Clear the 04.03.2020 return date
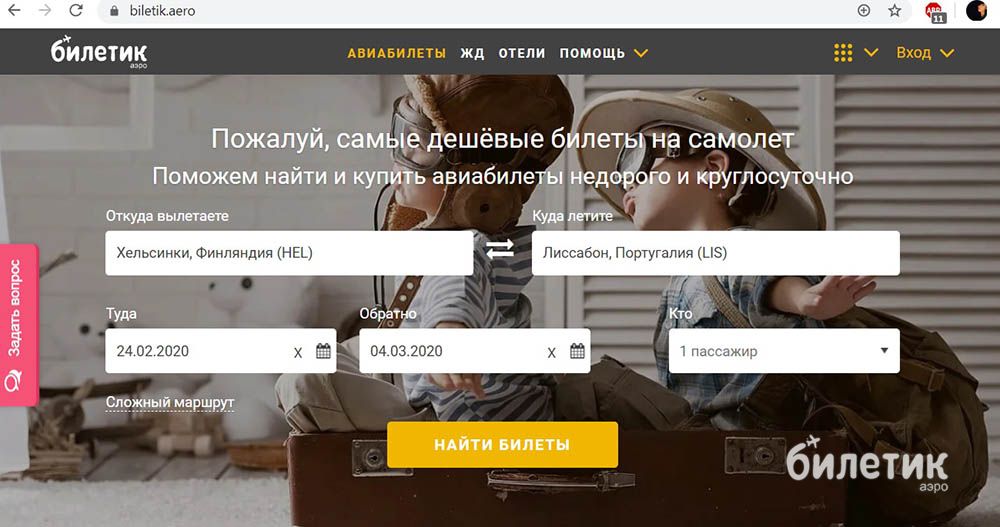Screen dimensions: 1000x527 point(552,352)
